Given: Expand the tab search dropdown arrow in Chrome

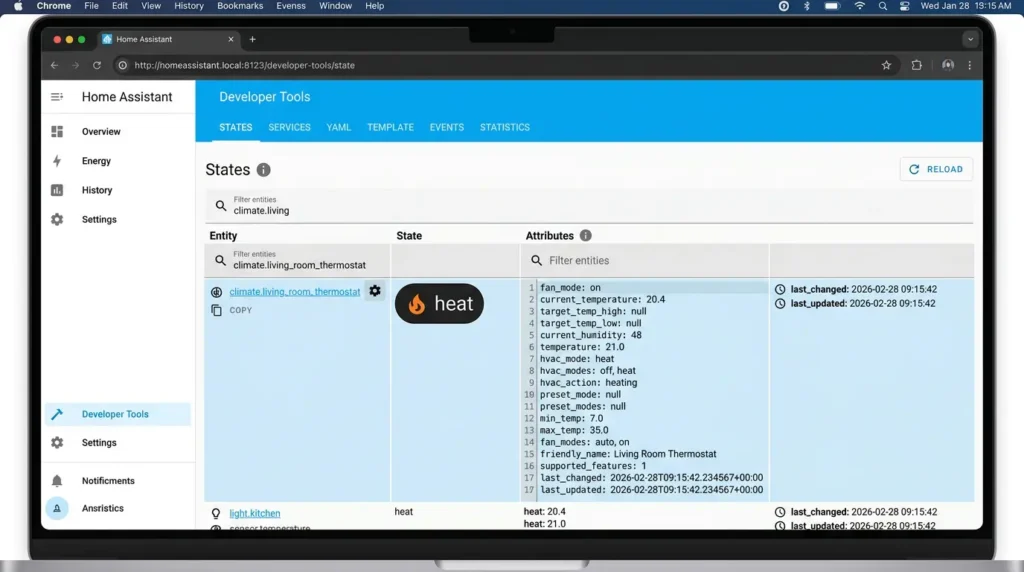Looking at the screenshot, I should click(x=970, y=39).
